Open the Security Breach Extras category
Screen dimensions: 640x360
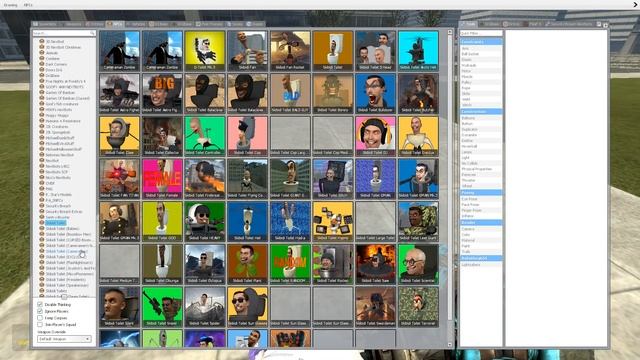pos(64,211)
